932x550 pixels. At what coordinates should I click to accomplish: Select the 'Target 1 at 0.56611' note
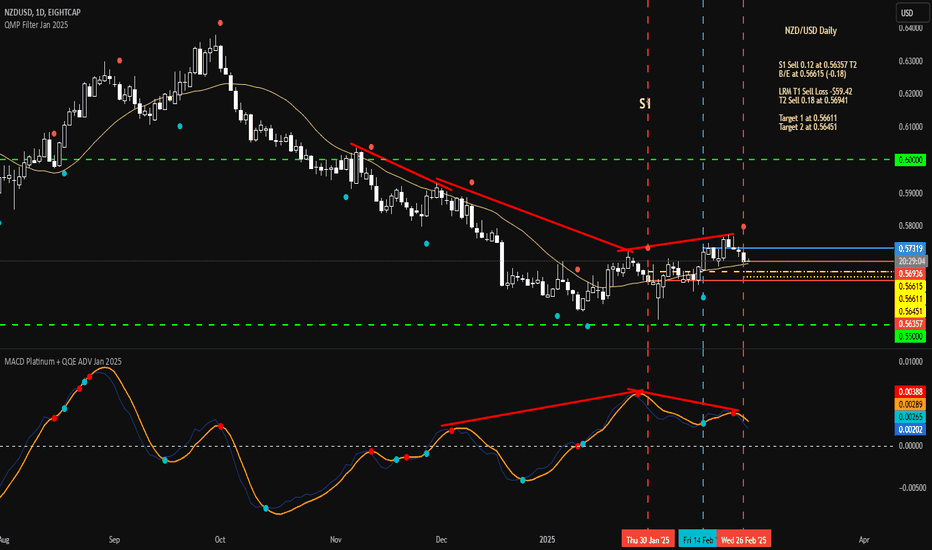coord(808,118)
